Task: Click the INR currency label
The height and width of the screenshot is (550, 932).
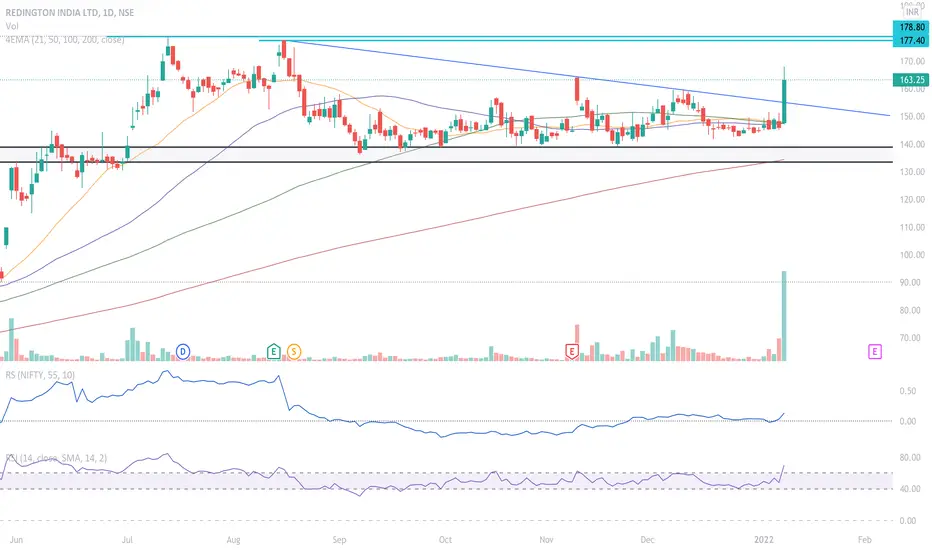Action: coord(912,12)
